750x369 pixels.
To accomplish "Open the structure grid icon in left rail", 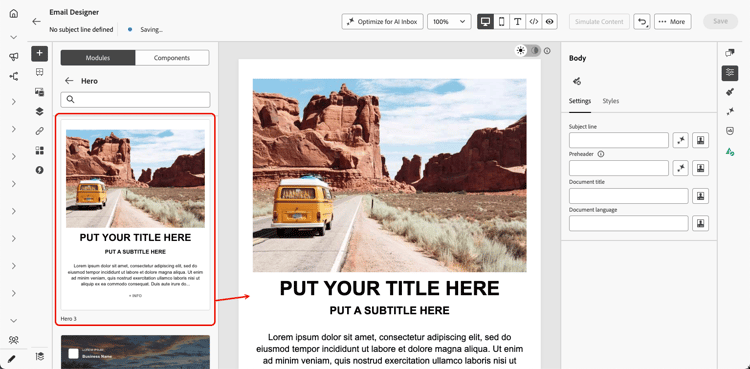I will [40, 72].
